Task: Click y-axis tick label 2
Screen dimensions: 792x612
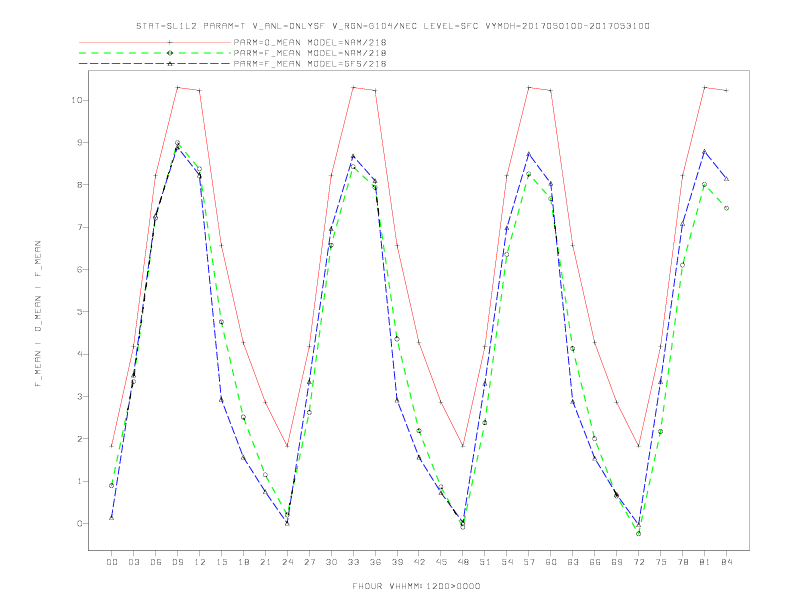Action: (80, 439)
